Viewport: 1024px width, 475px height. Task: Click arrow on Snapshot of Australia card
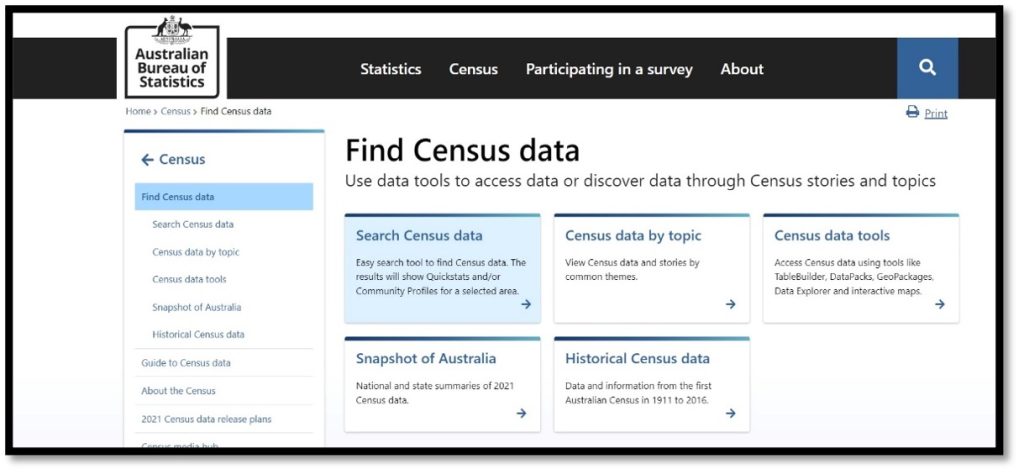coord(521,413)
